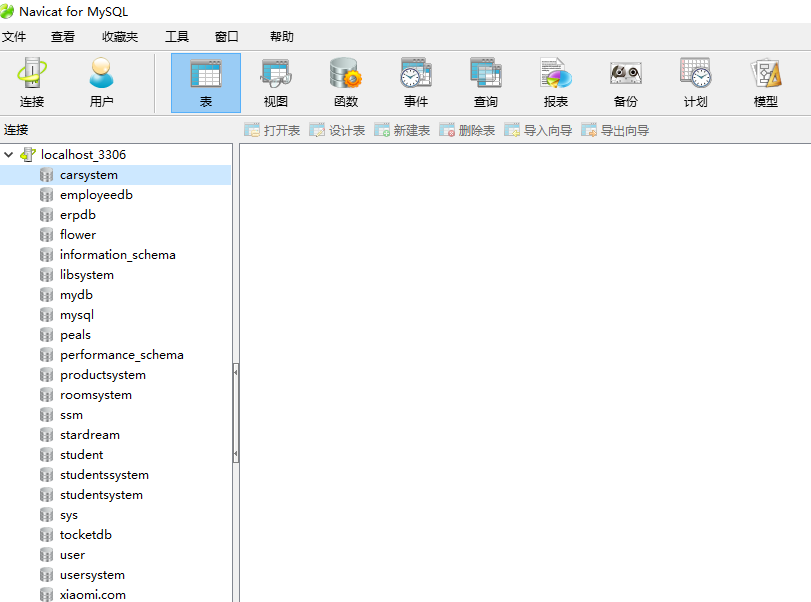Click the 函数 (Functions) icon
Image resolution: width=811 pixels, height=602 pixels.
tap(345, 82)
